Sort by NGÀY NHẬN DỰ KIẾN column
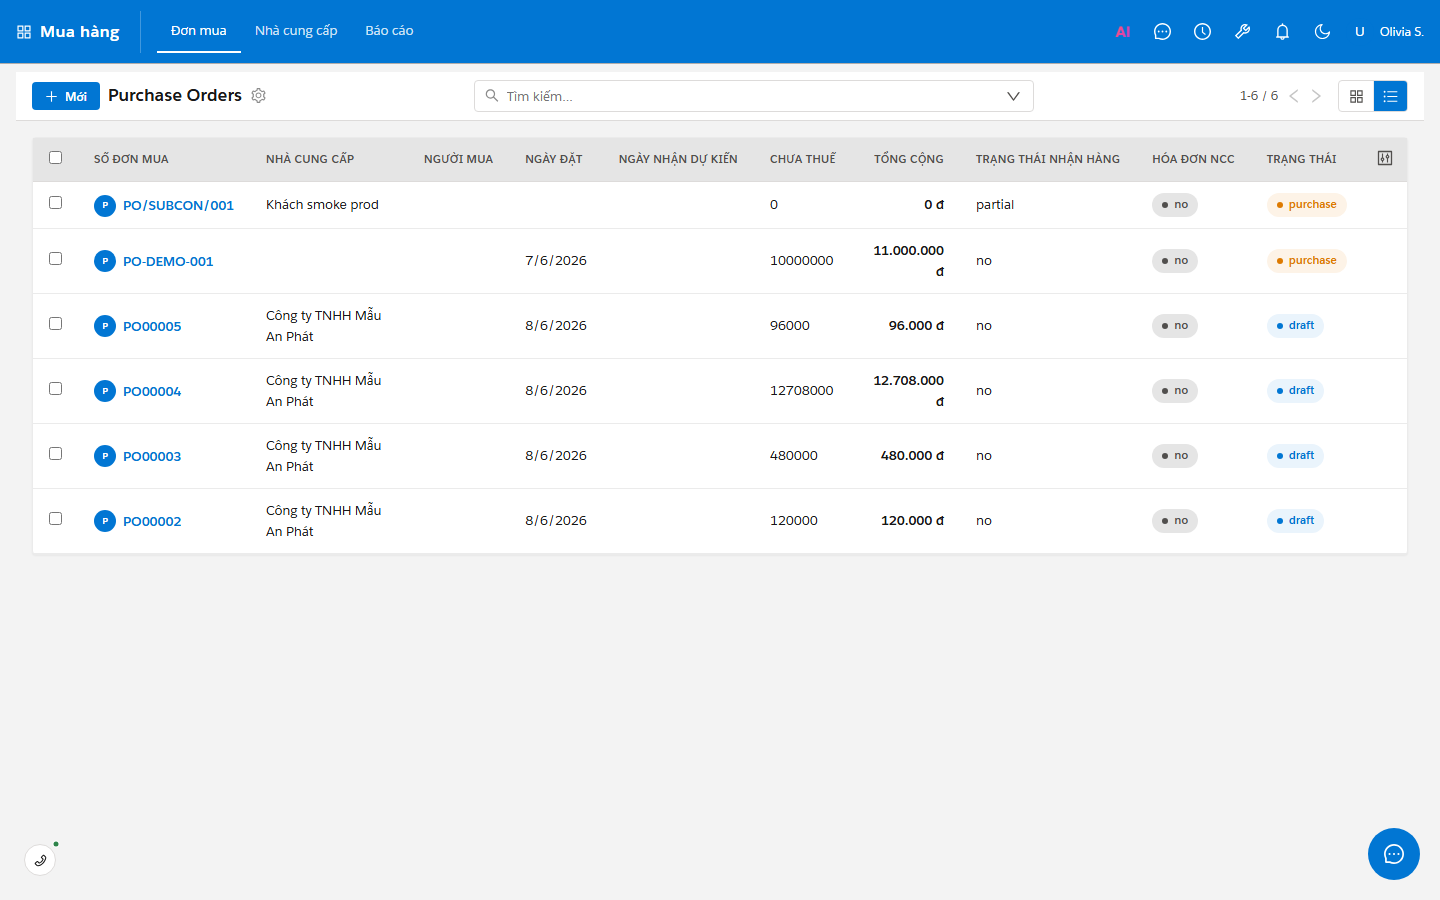Viewport: 1440px width, 900px height. click(678, 159)
